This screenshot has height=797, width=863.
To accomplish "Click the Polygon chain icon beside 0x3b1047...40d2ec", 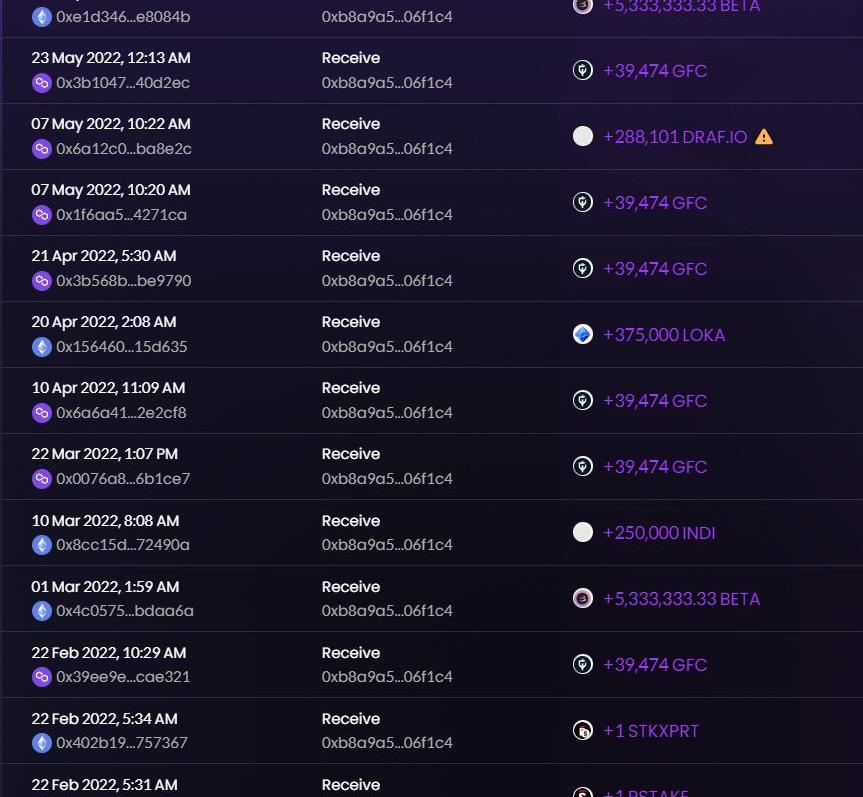I will pos(42,83).
